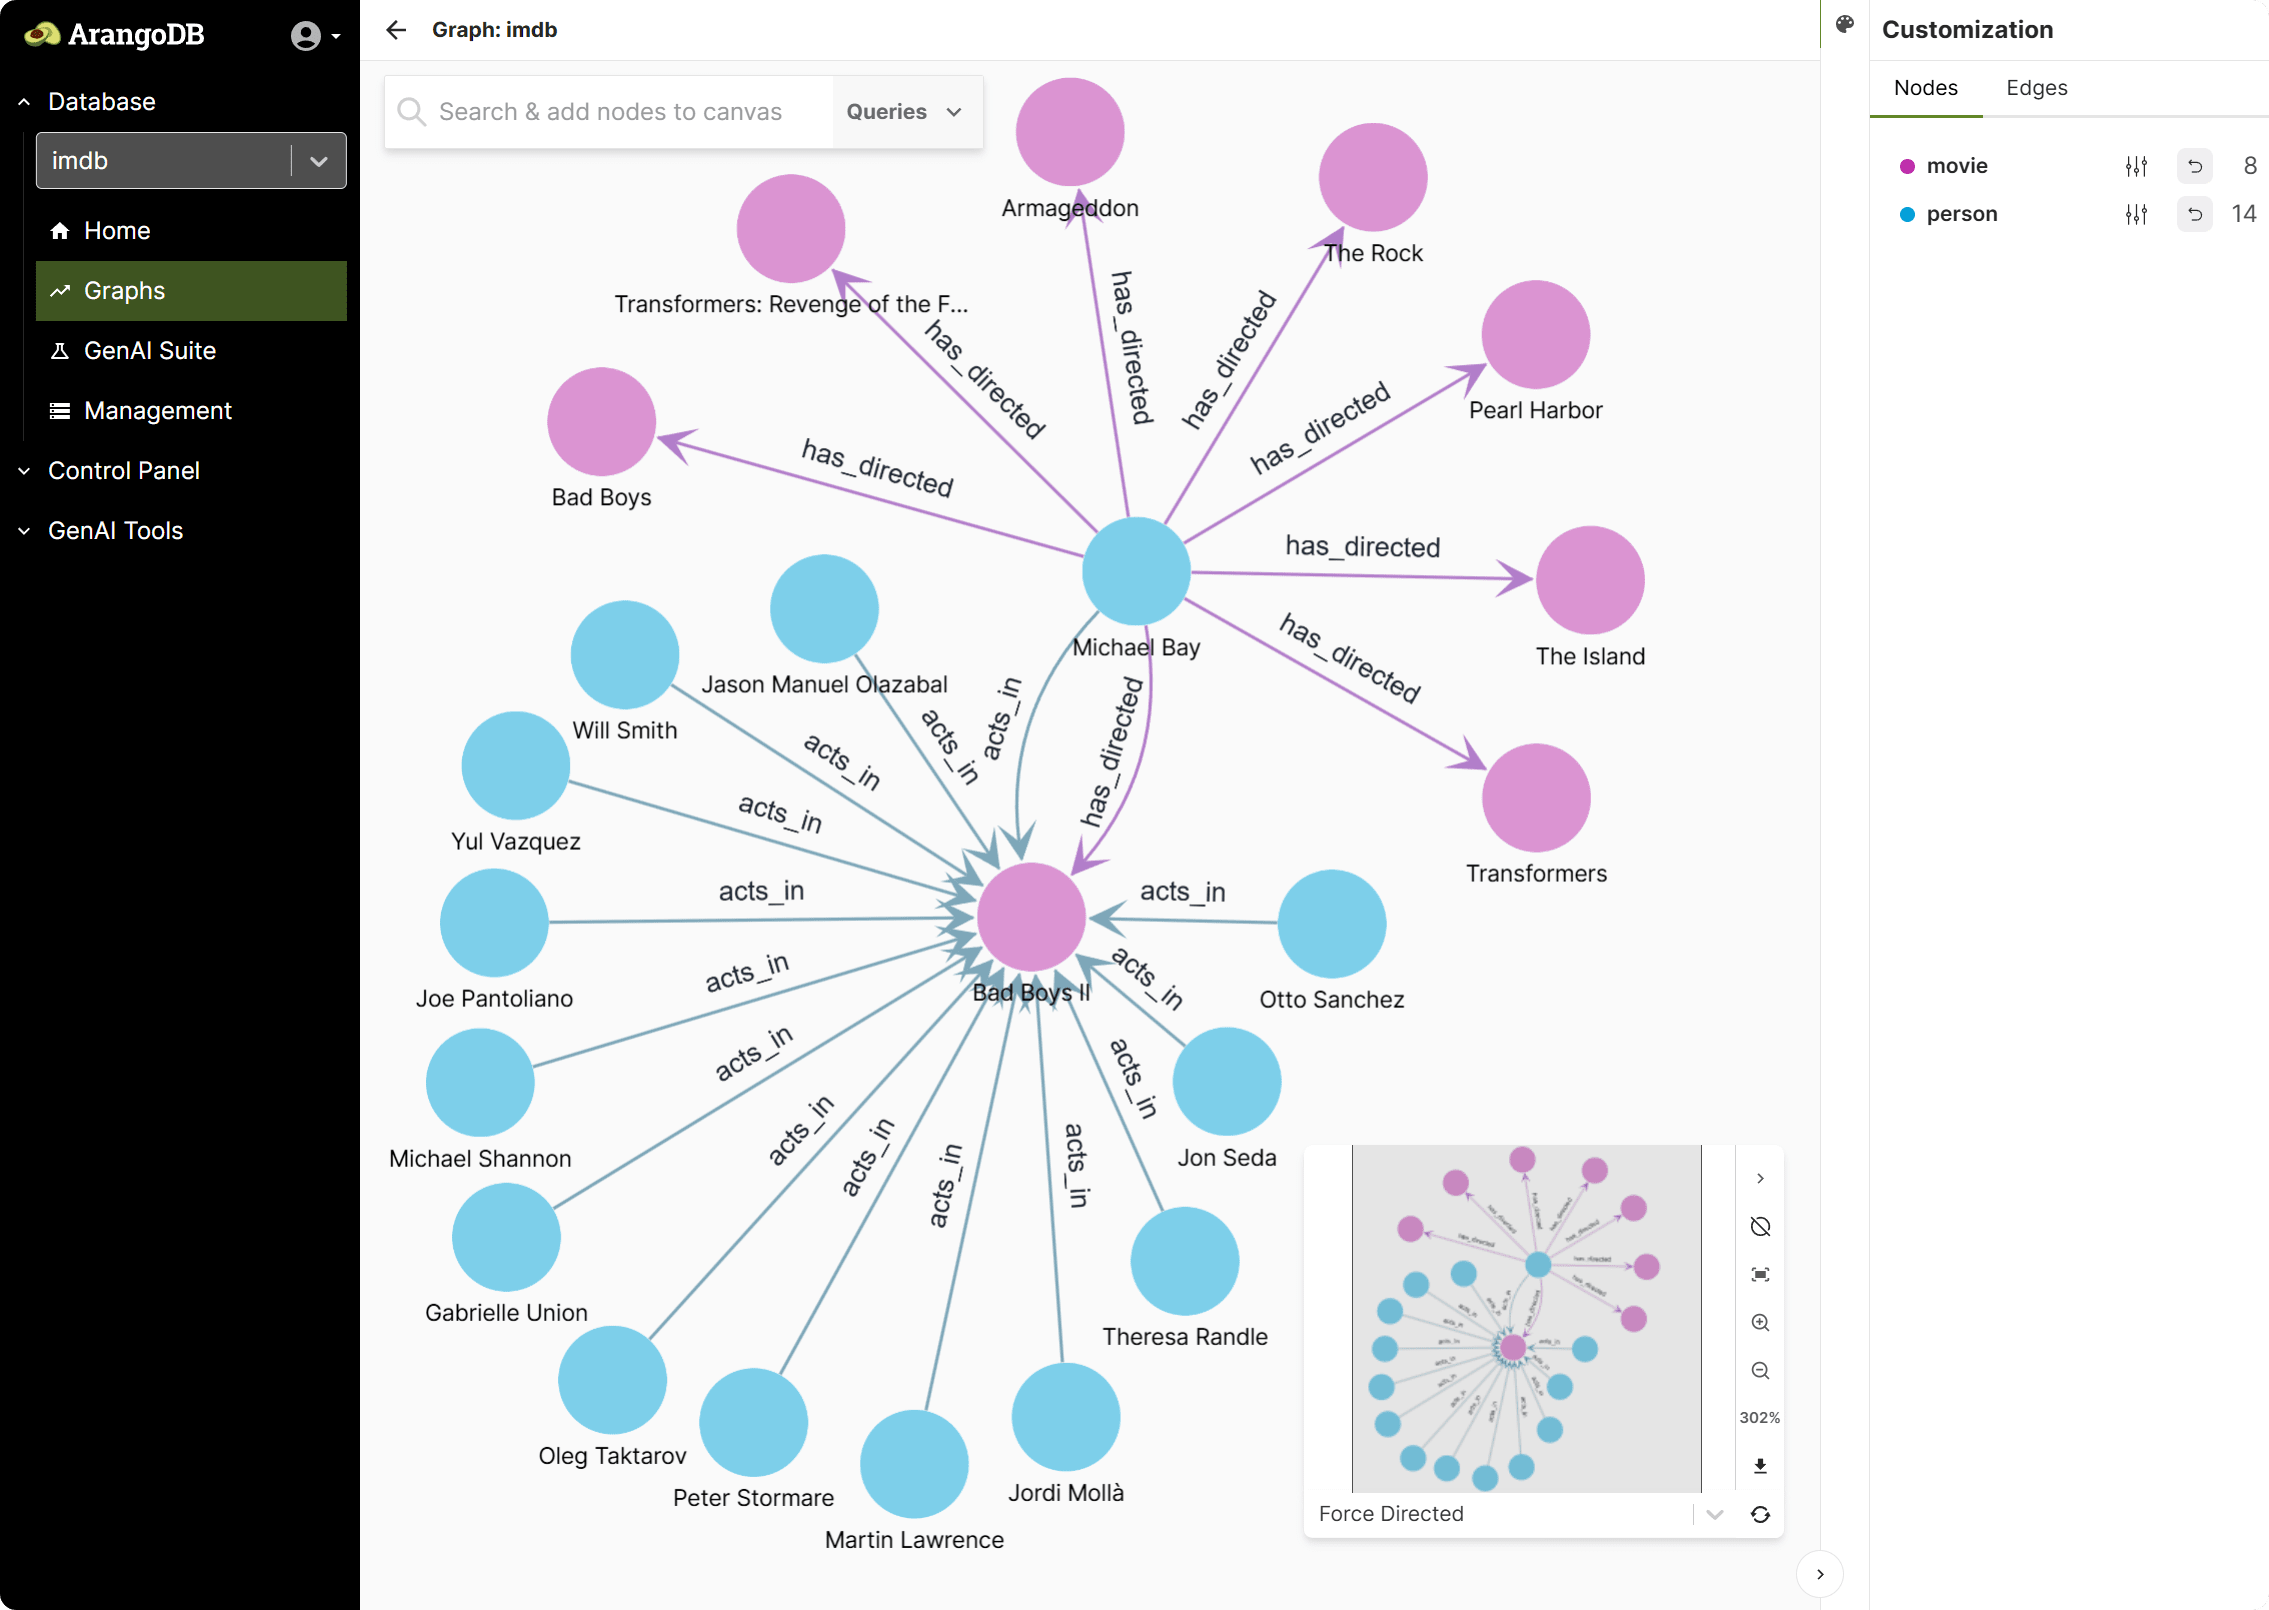Collapse the minimap with the chevron icon
Image resolution: width=2269 pixels, height=1610 pixels.
pyautogui.click(x=1760, y=1178)
